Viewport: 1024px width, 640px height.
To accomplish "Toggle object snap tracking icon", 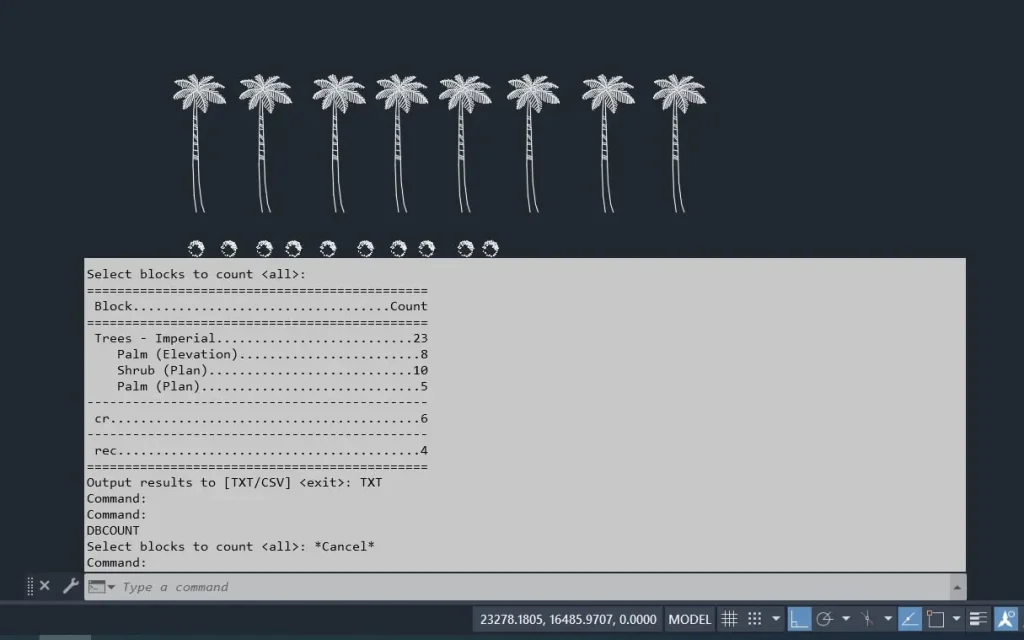I will [x=910, y=618].
